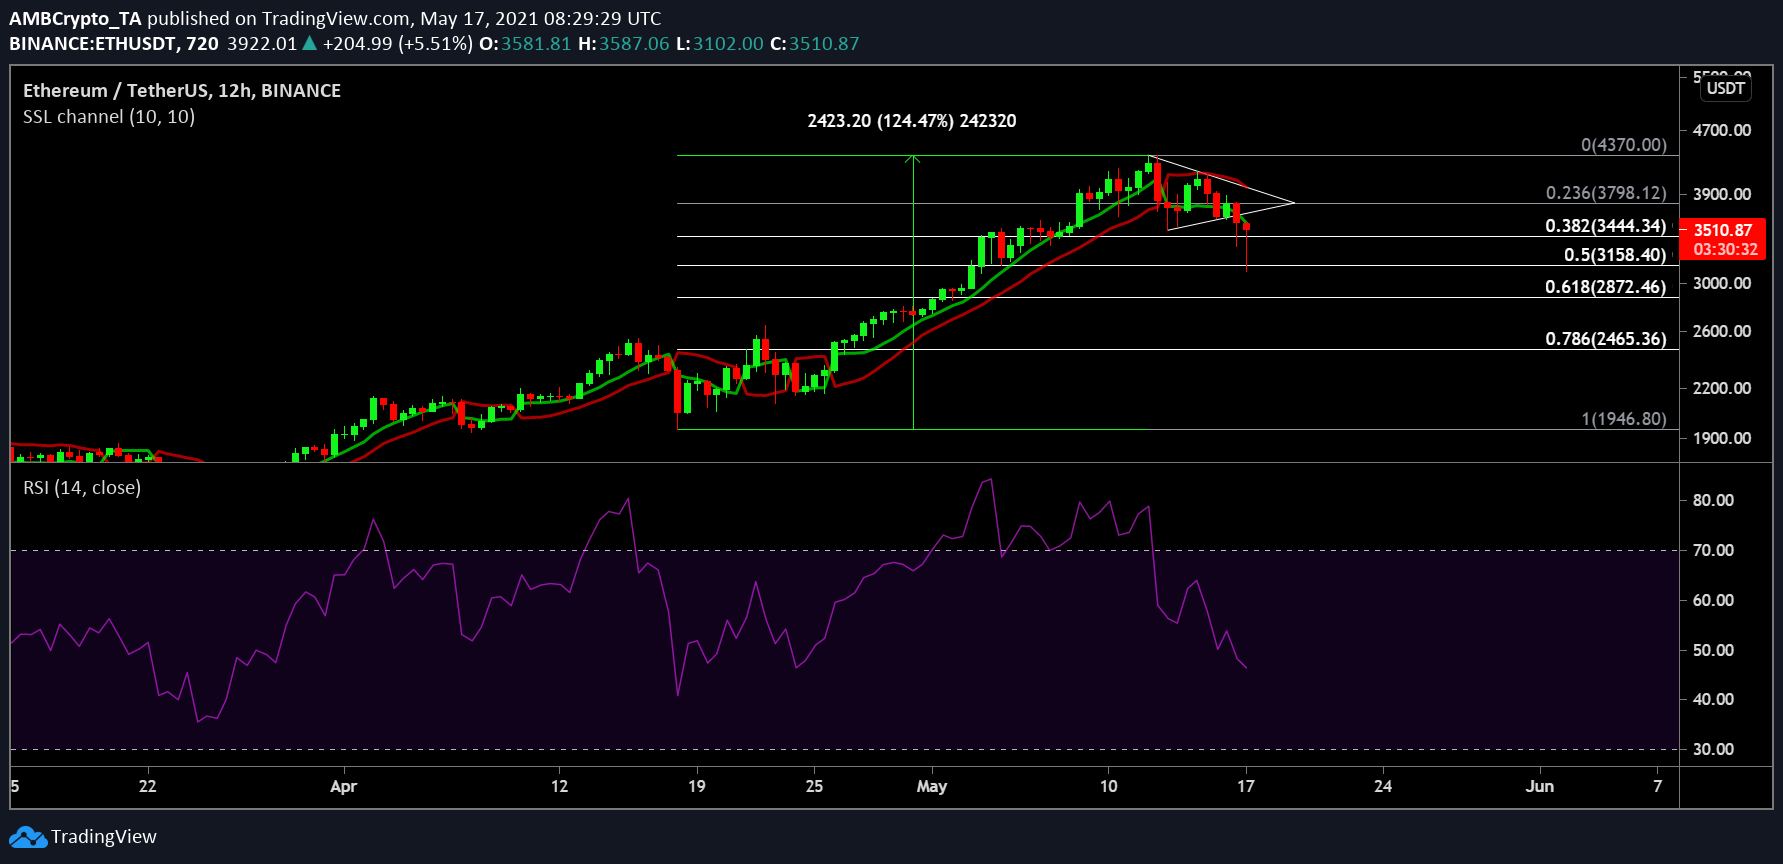1783x864 pixels.
Task: Click the Apr date on time axis
Action: coord(344,786)
